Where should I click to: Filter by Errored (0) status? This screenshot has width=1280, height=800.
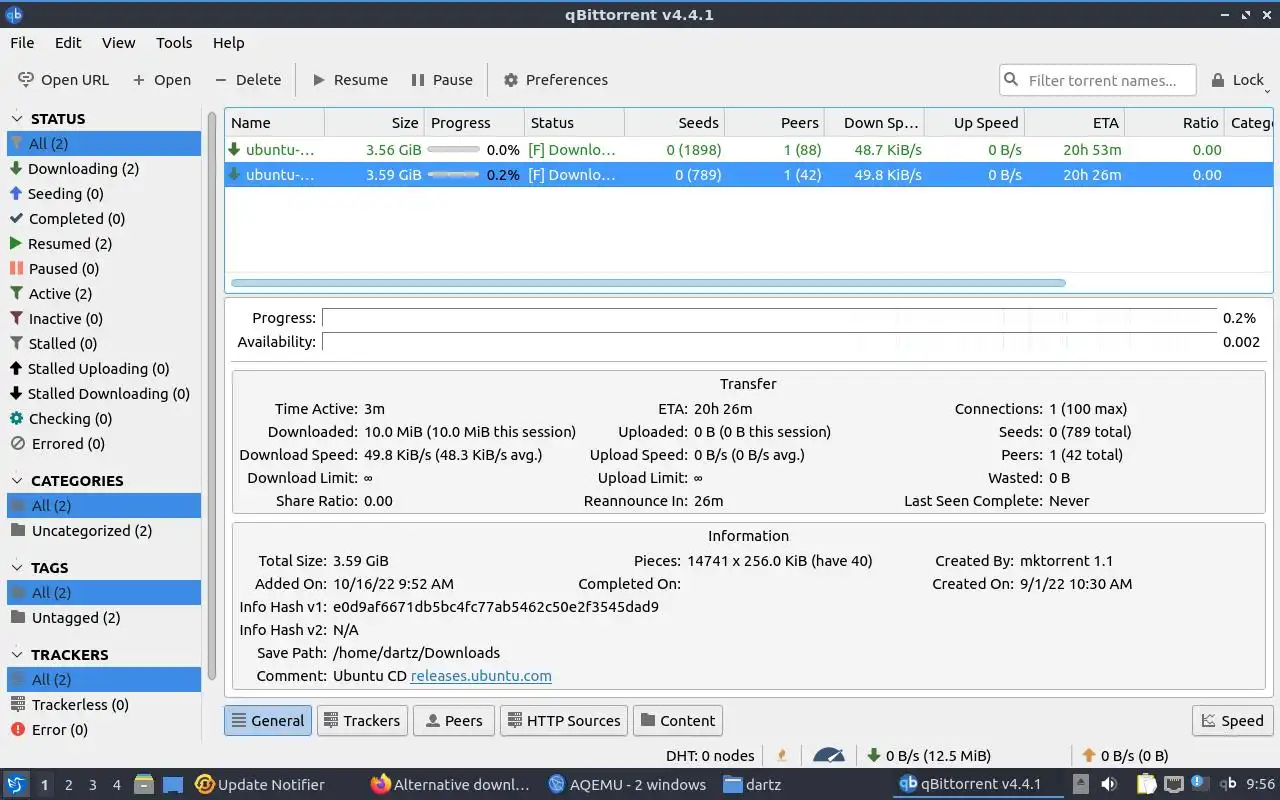[104, 444]
